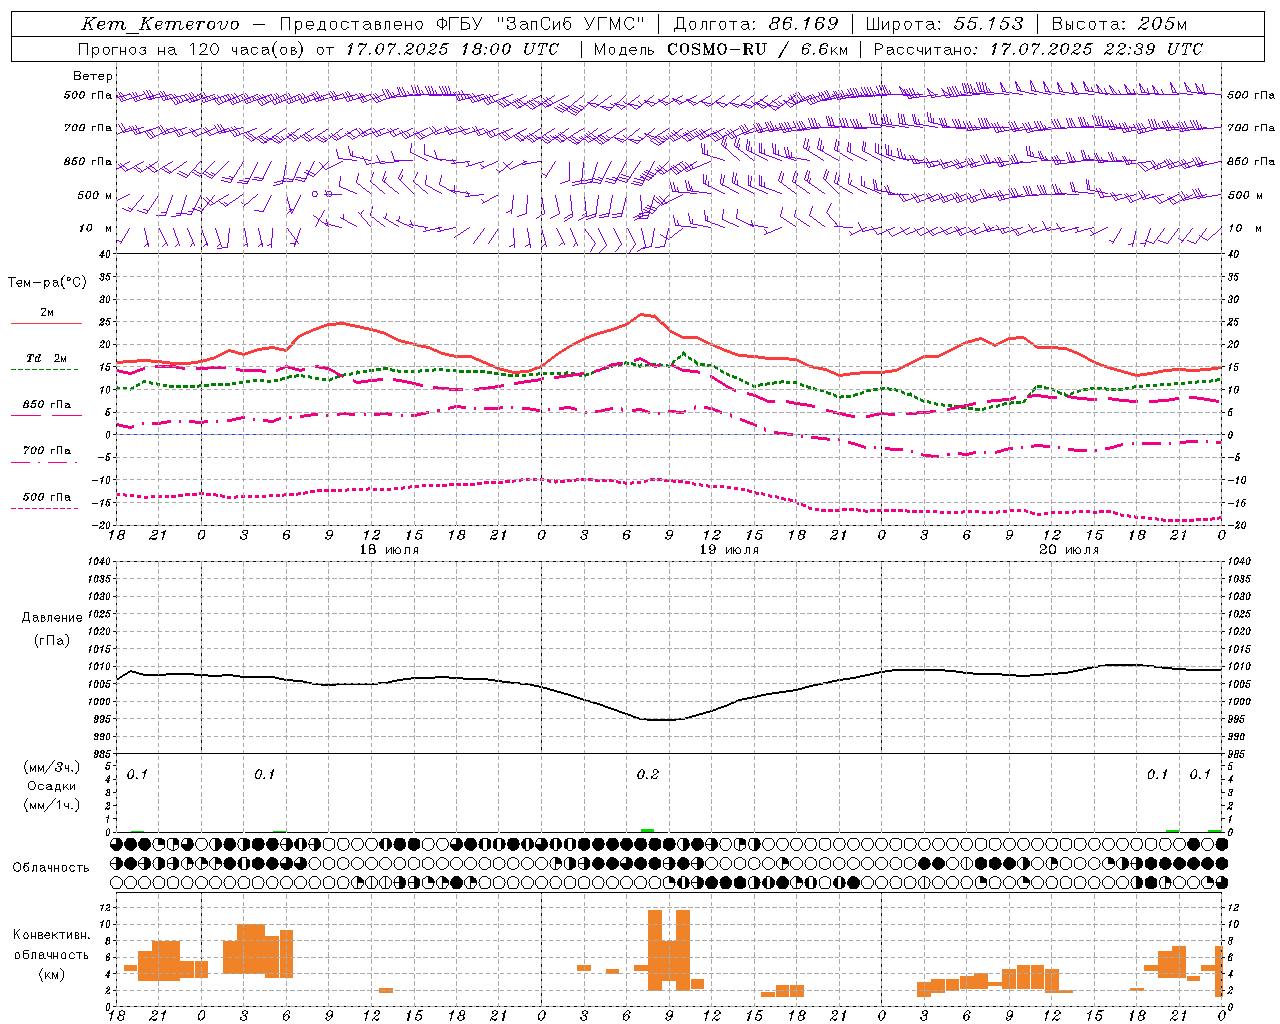The height and width of the screenshot is (1024, 1280).
Task: Click the forecast start time 17.07.2025 18:00 UTC
Action: pos(452,49)
